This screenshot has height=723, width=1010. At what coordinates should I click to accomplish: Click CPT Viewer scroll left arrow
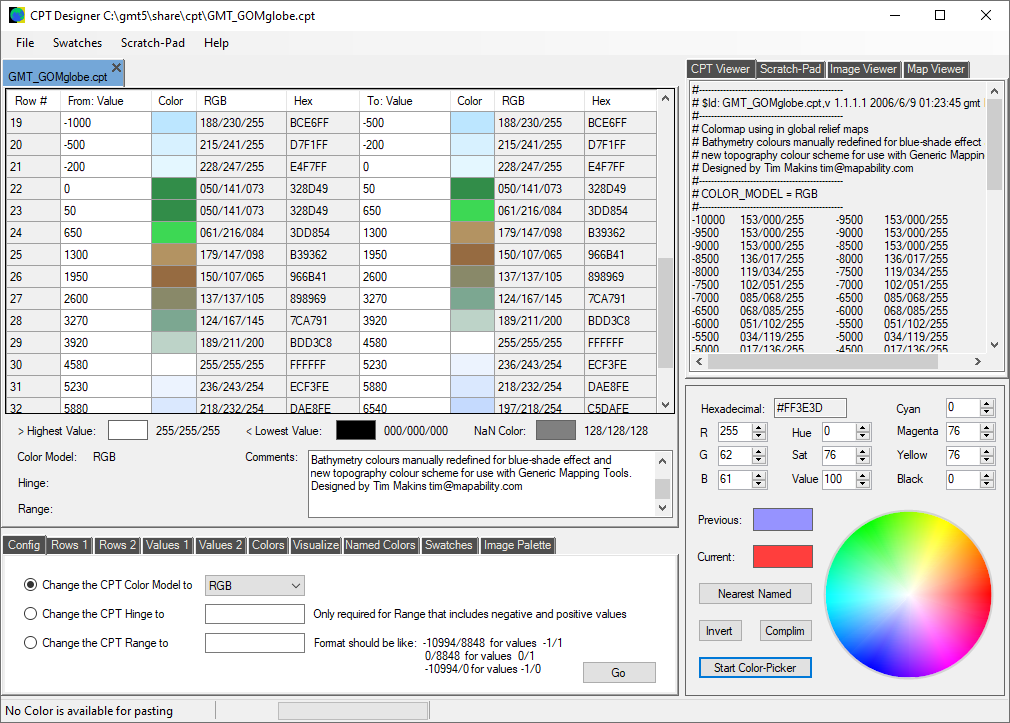[x=699, y=362]
